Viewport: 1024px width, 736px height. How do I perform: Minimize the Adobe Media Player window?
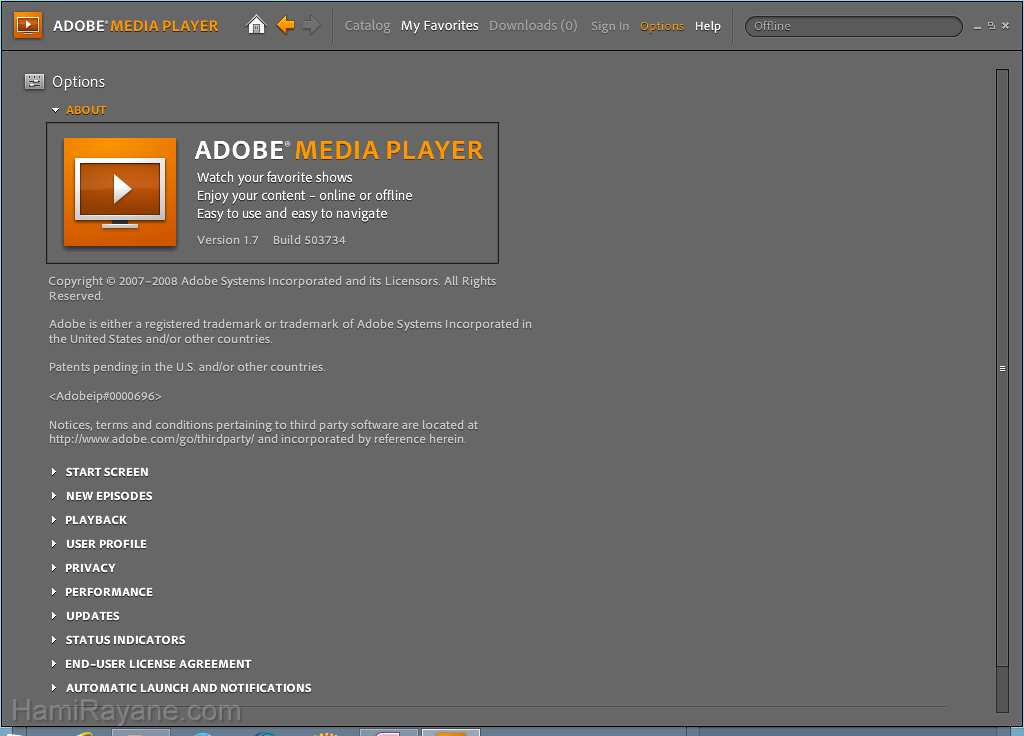click(x=977, y=26)
